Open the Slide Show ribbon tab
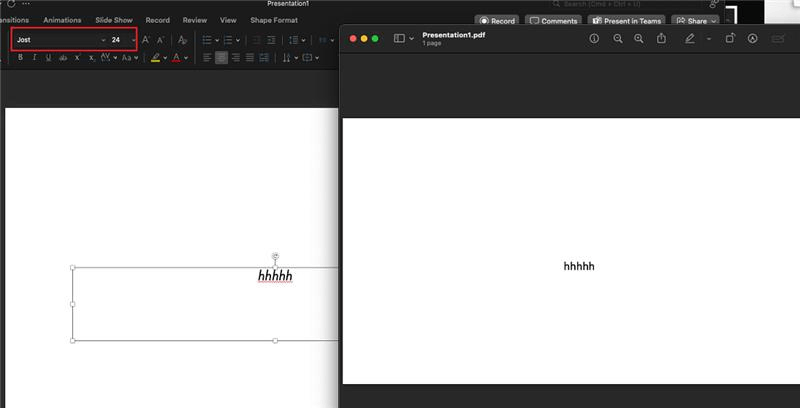 [x=114, y=20]
